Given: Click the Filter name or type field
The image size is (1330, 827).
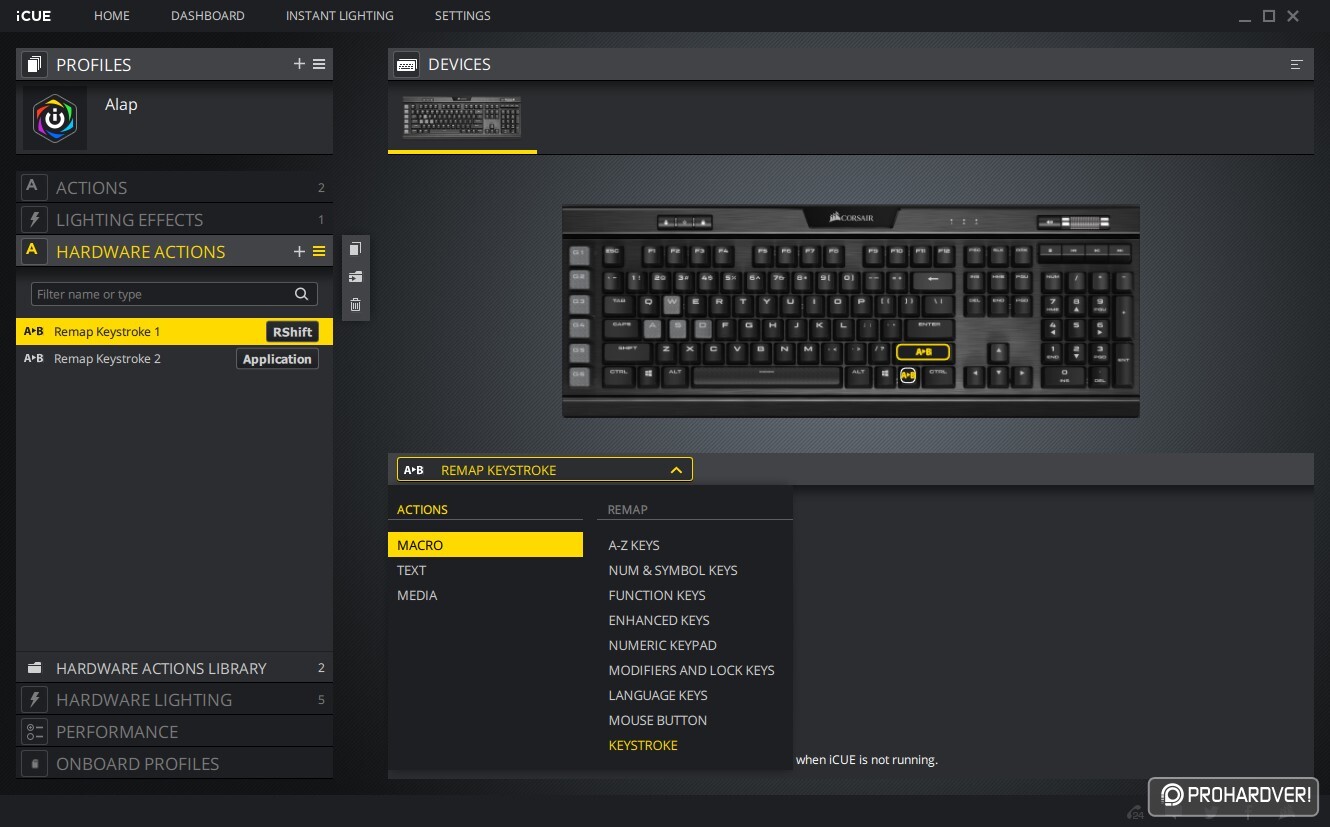Looking at the screenshot, I should click(174, 294).
